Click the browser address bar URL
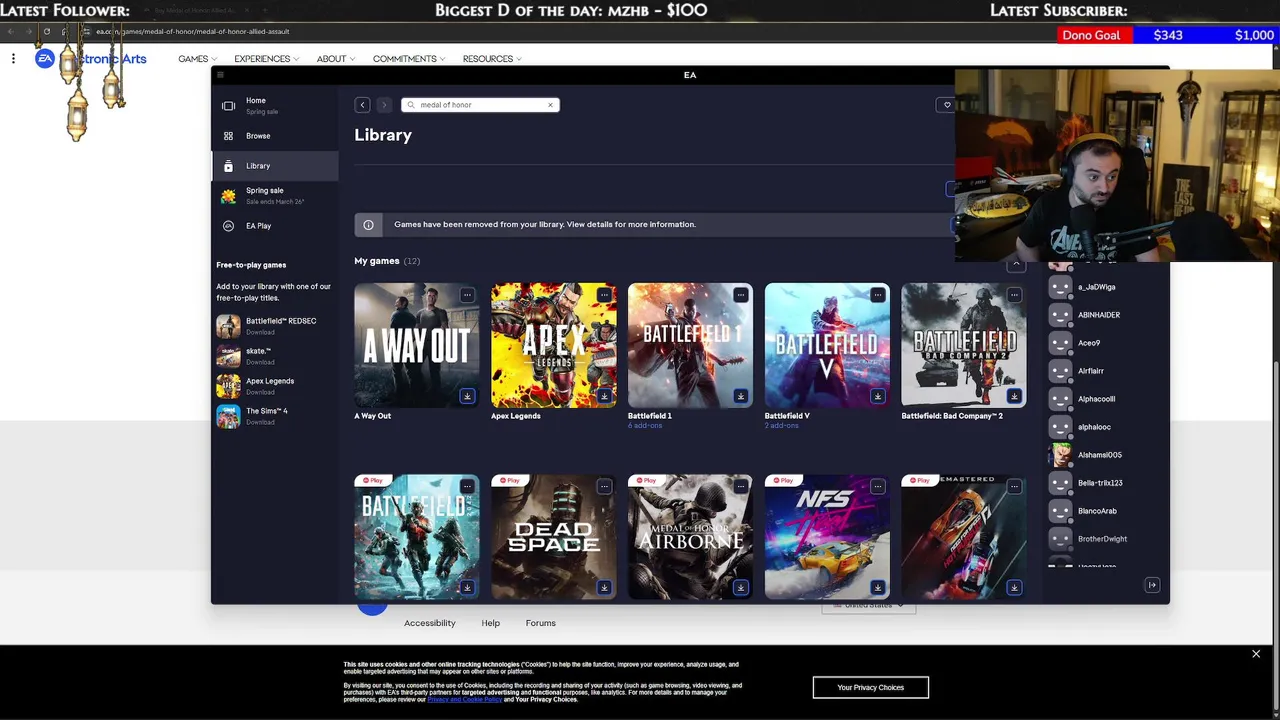 [x=193, y=31]
